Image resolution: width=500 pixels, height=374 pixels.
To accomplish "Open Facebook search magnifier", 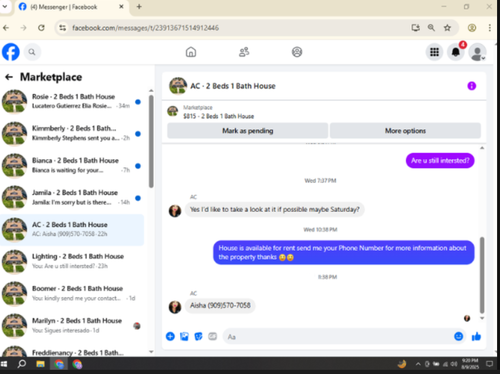I will coord(32,52).
